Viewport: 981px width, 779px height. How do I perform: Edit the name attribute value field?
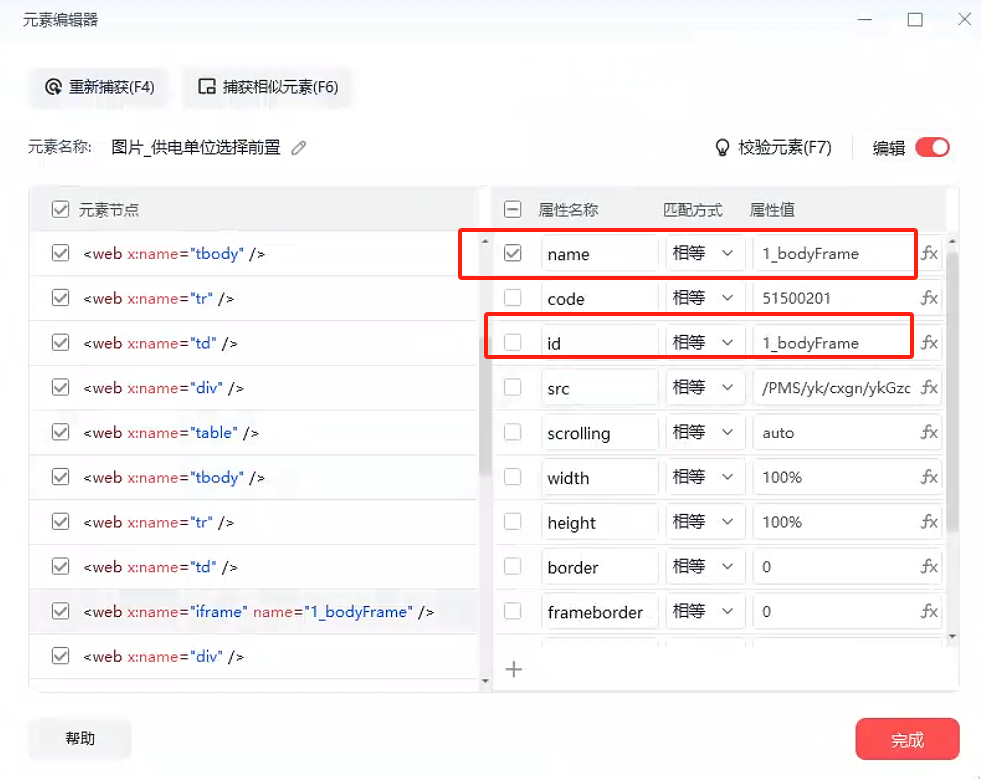click(835, 253)
